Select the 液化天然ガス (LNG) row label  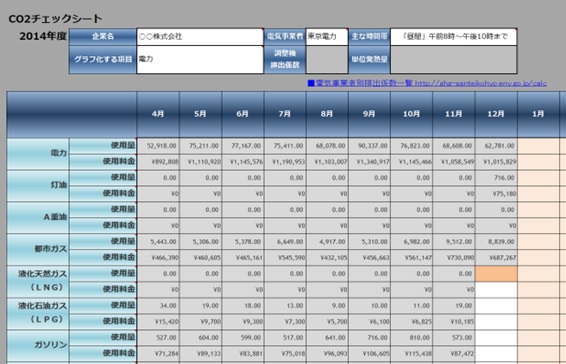click(x=38, y=281)
